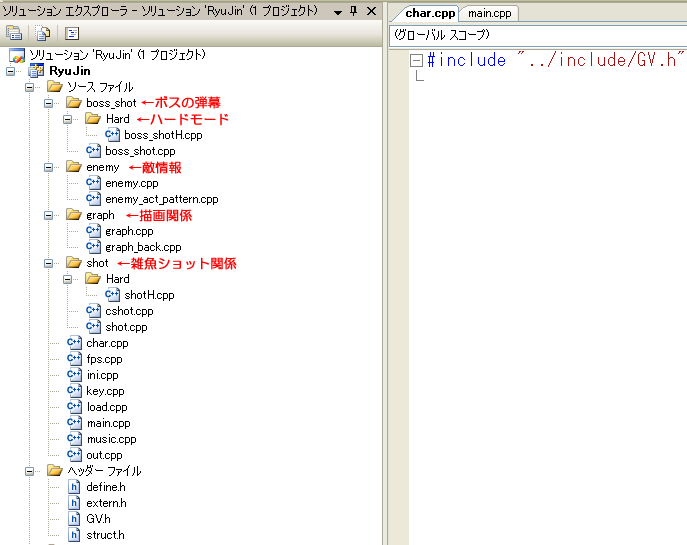Click the "../include/GV.h" string in code
Screen dimensions: 687x545
pos(601,60)
